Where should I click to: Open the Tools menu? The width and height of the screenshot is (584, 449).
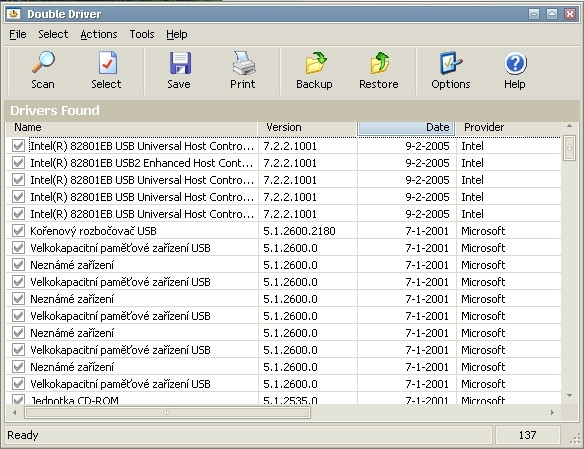coord(142,34)
